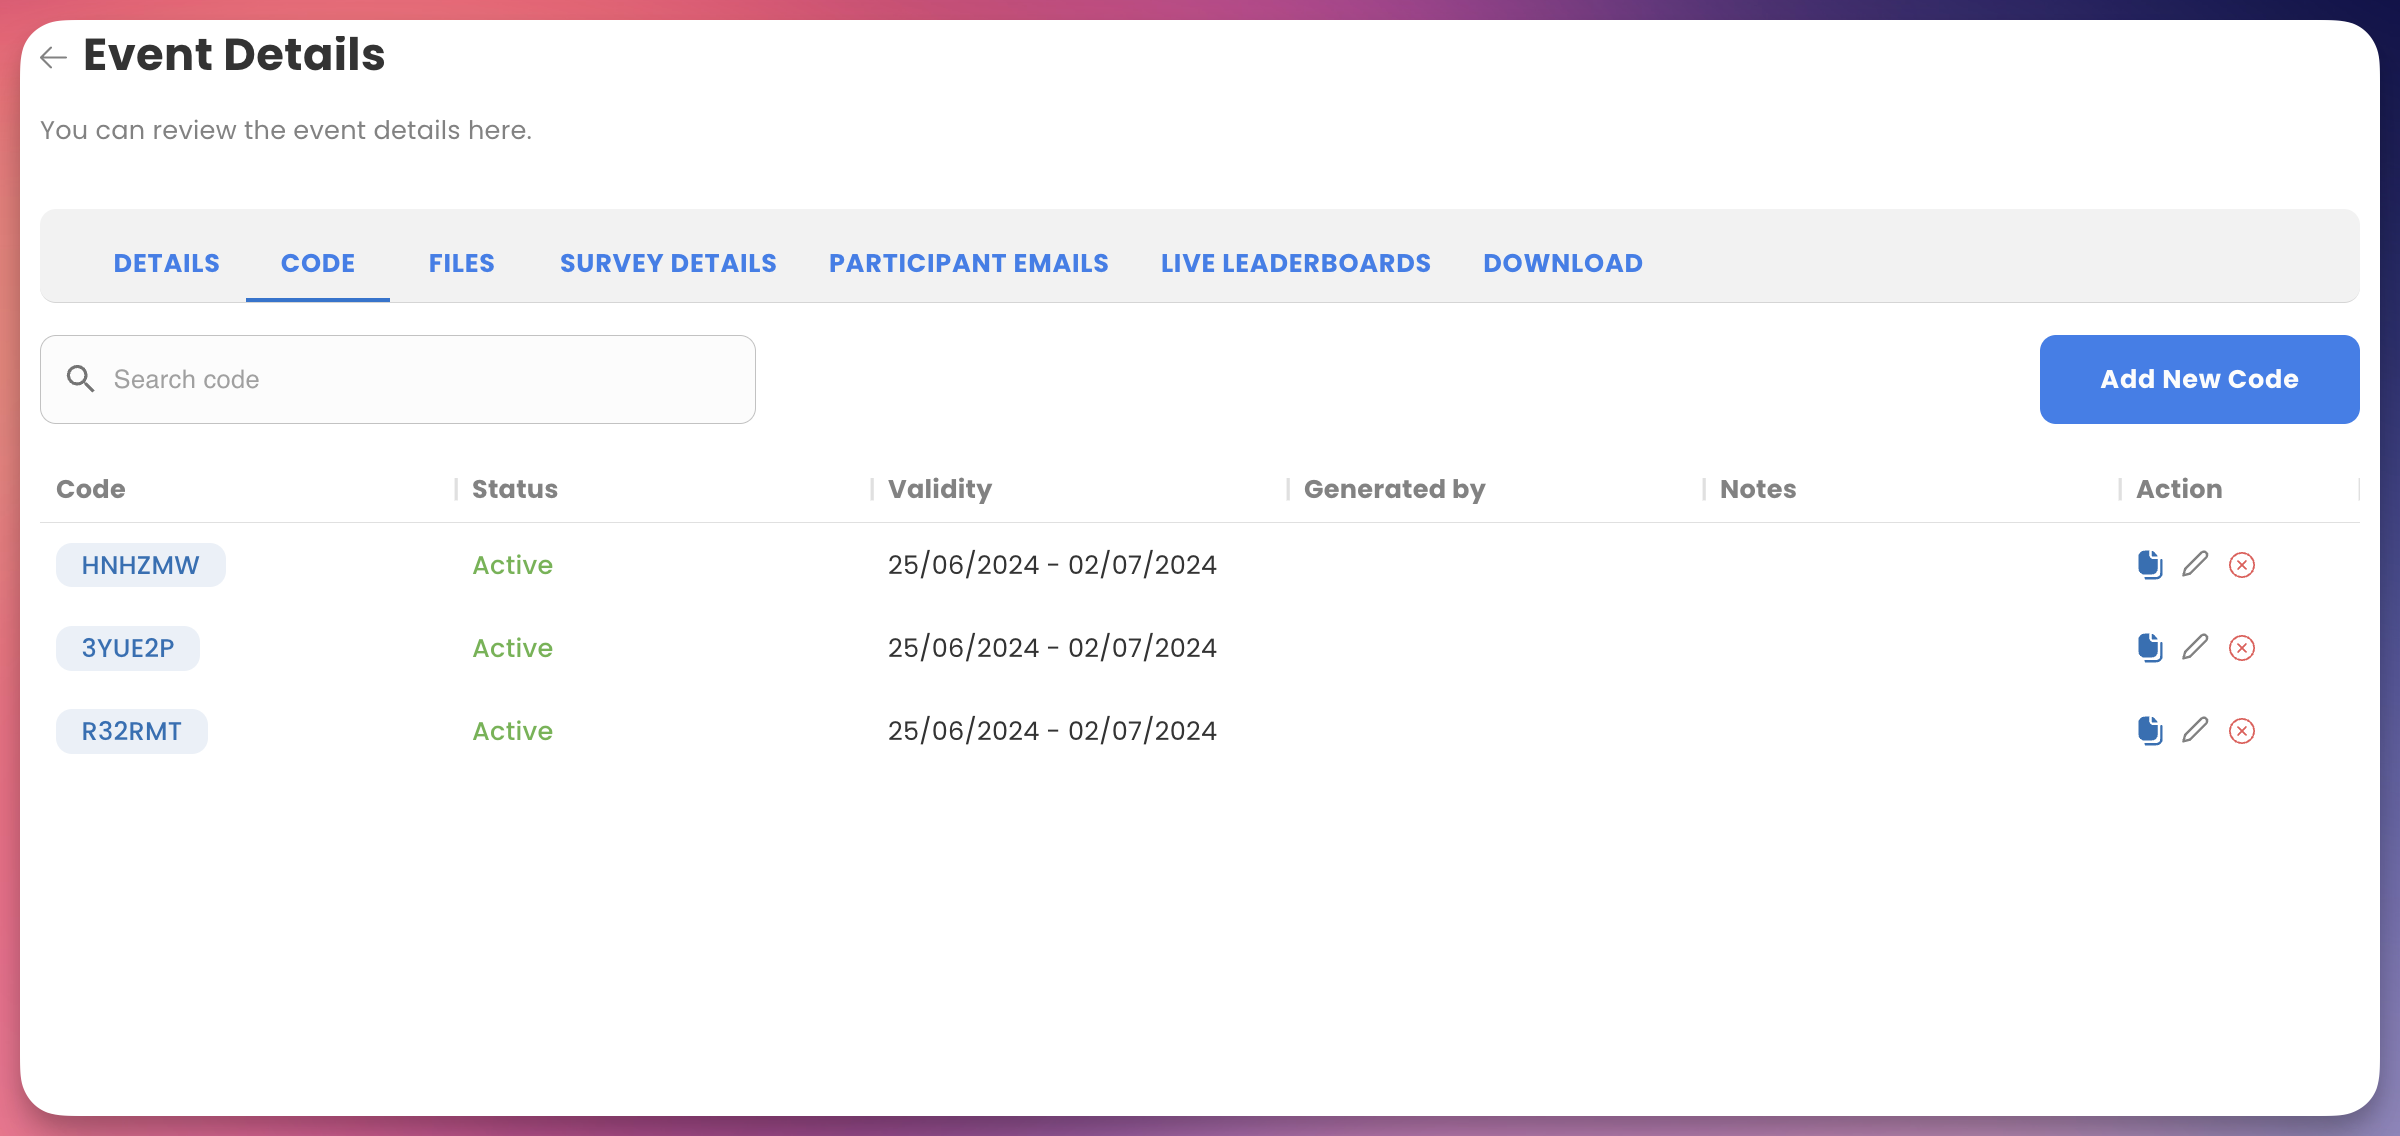Viewport: 2400px width, 1136px height.
Task: Click the HNHZMW code badge
Action: pos(140,565)
